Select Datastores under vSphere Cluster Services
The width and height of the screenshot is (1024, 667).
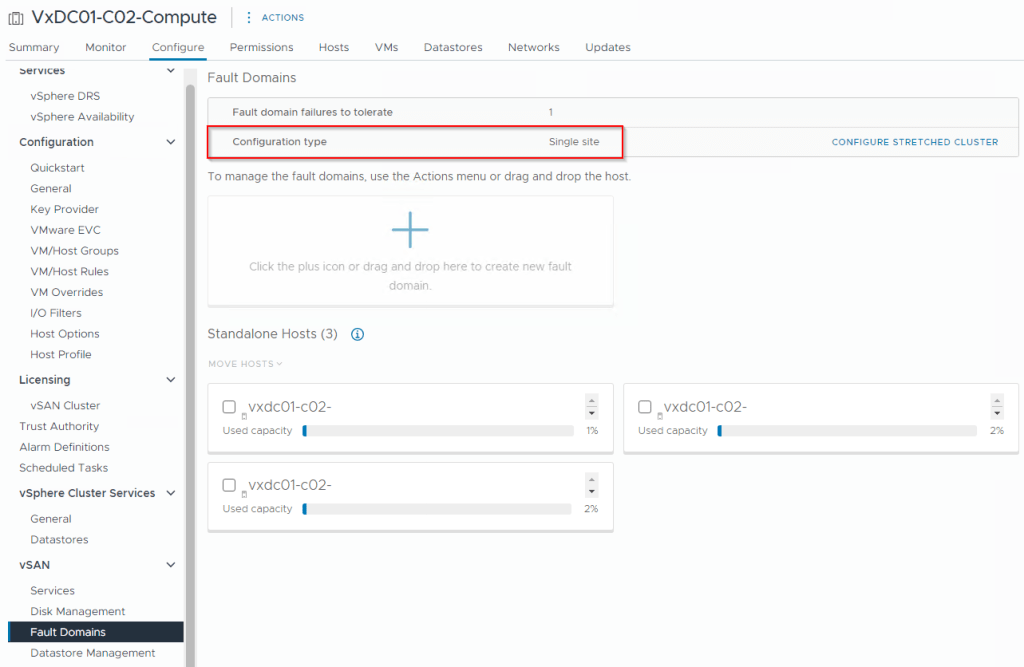[x=59, y=540]
